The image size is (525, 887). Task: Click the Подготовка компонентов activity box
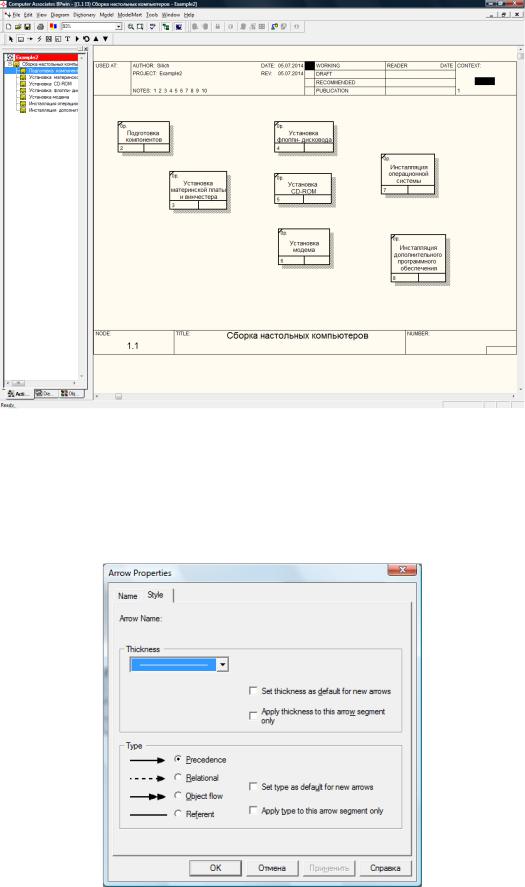pyautogui.click(x=144, y=137)
